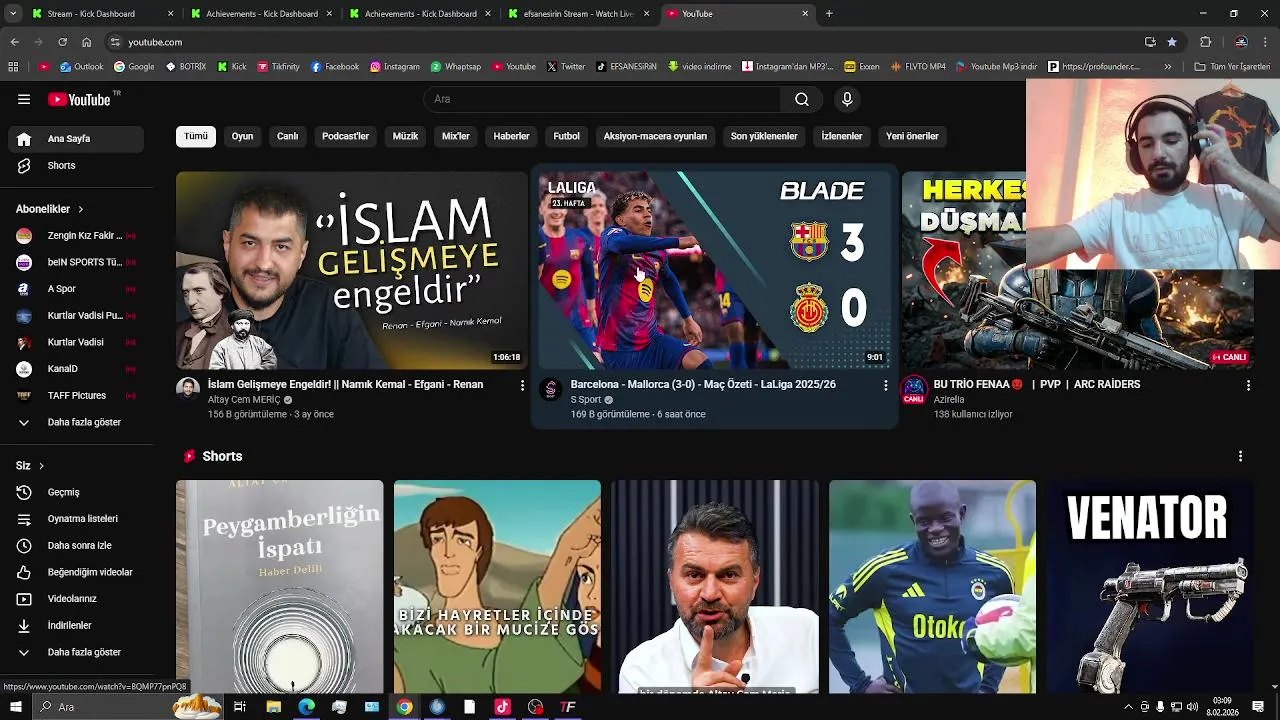Click the S Sport channel avatar

(x=551, y=389)
